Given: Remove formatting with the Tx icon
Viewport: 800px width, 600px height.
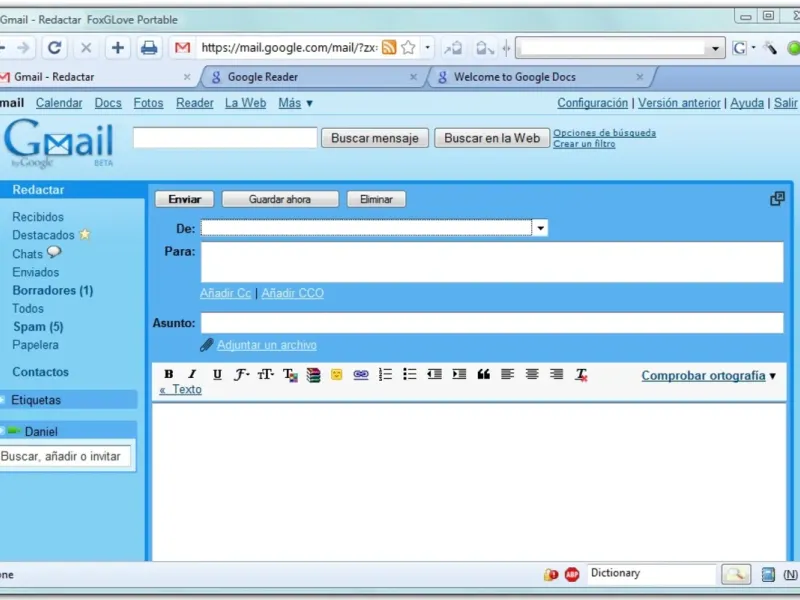Looking at the screenshot, I should (581, 375).
